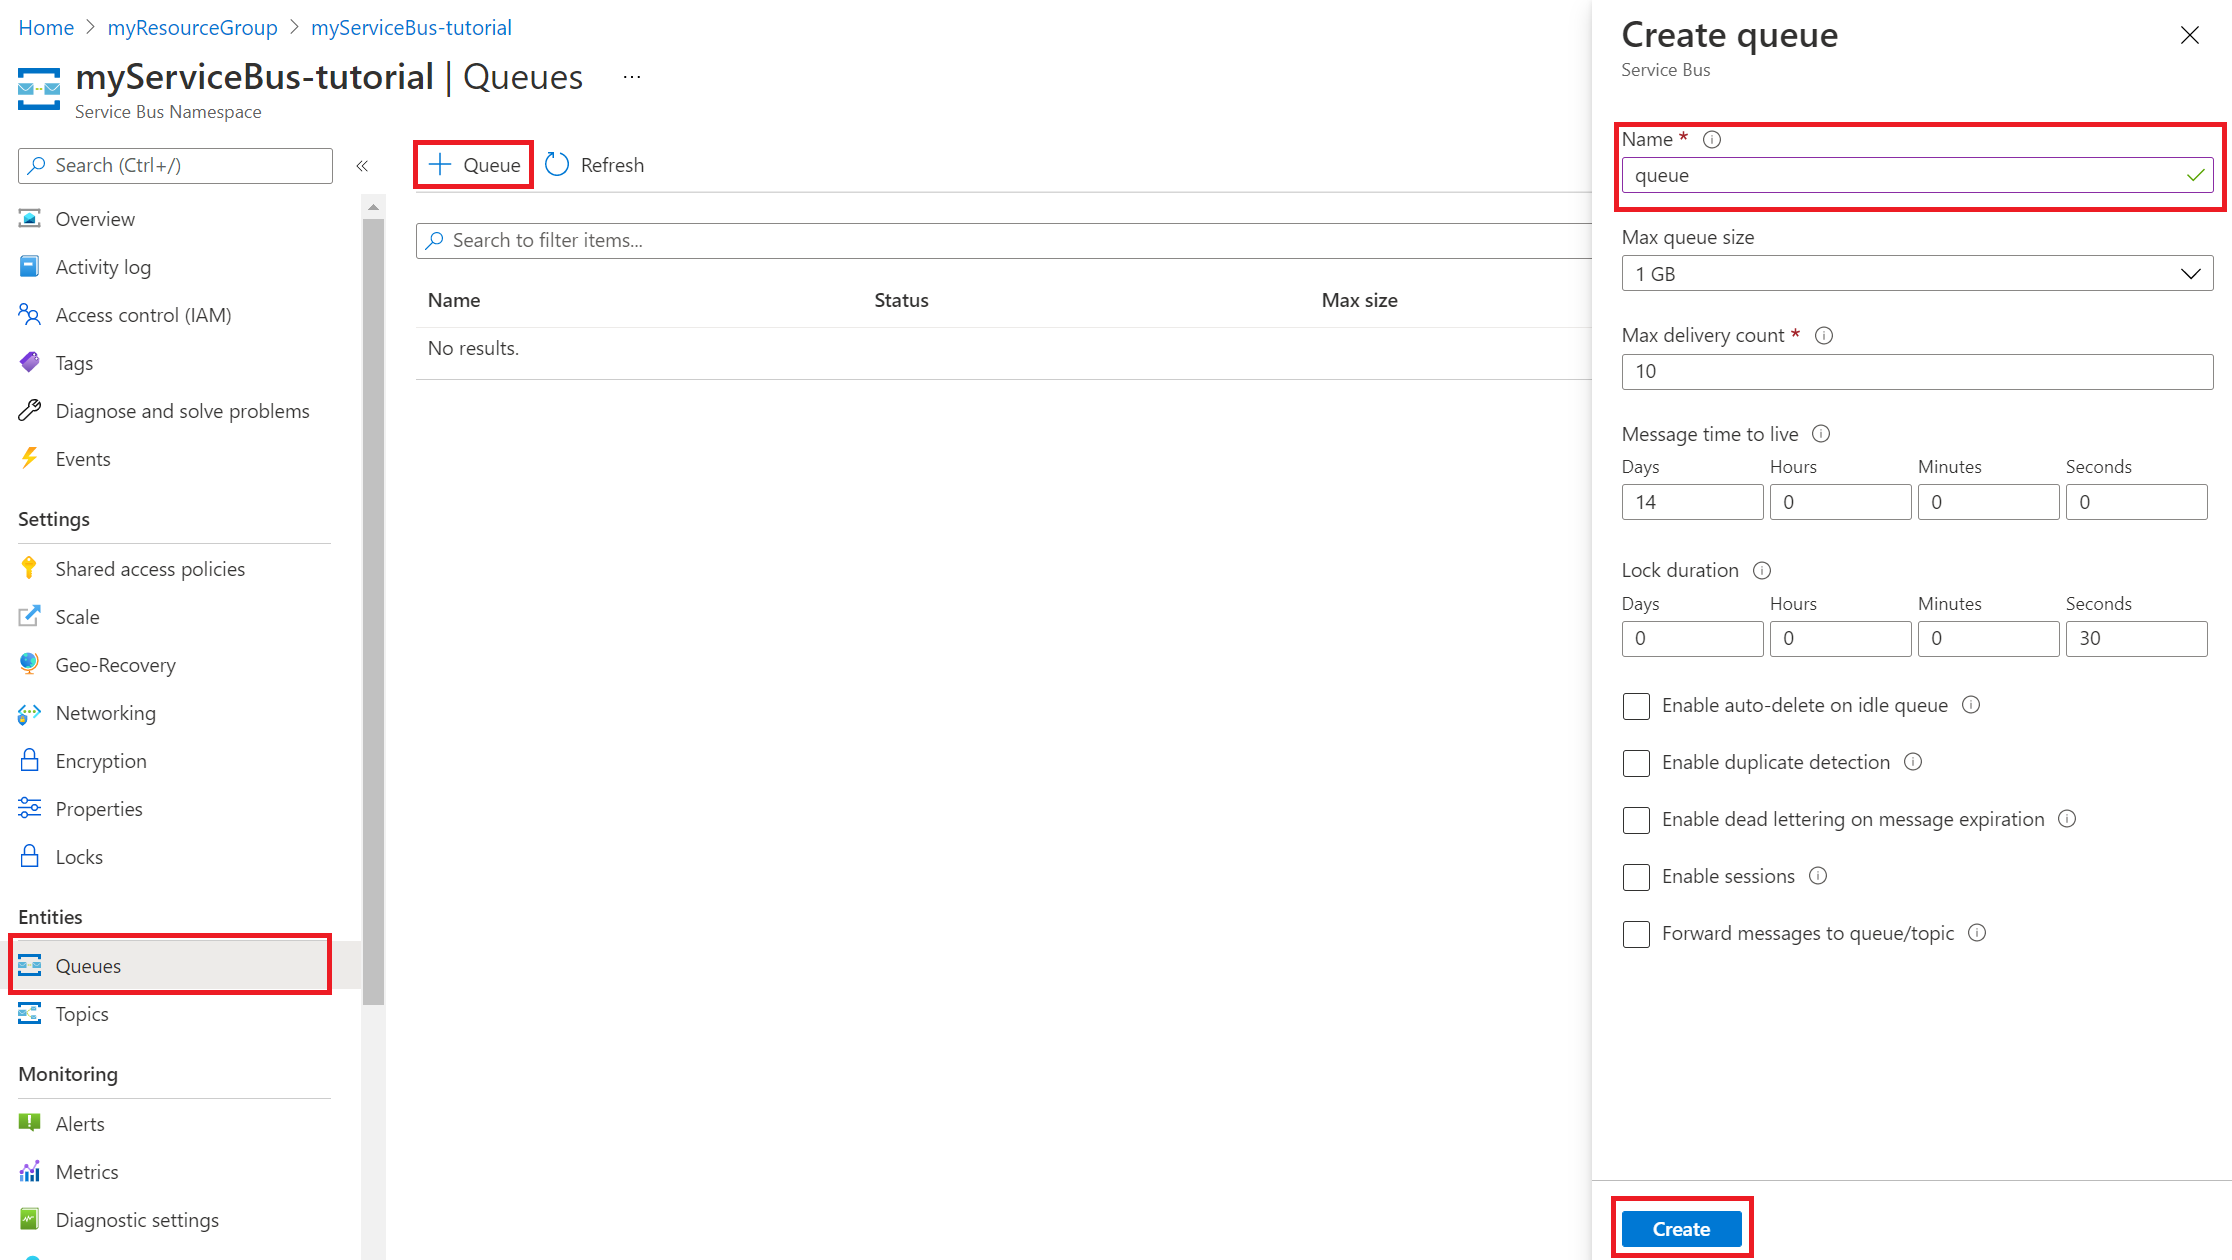Enable duplicate detection checkbox
2232x1260 pixels.
[x=1636, y=762]
